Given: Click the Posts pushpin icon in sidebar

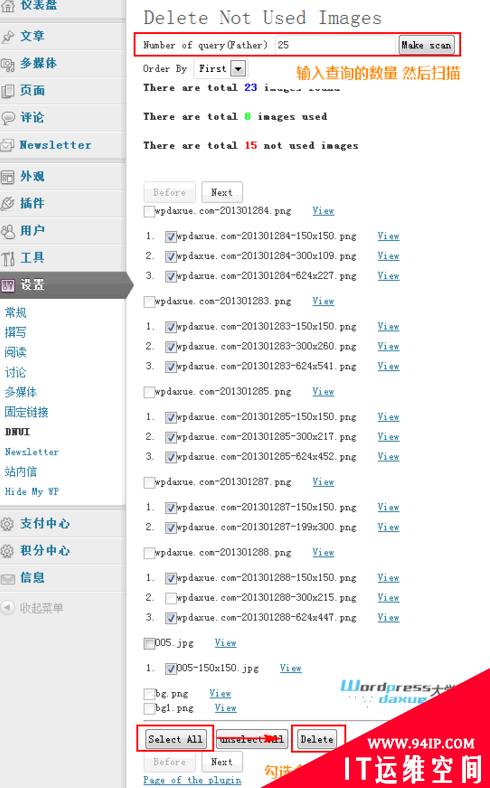Looking at the screenshot, I should (8, 37).
